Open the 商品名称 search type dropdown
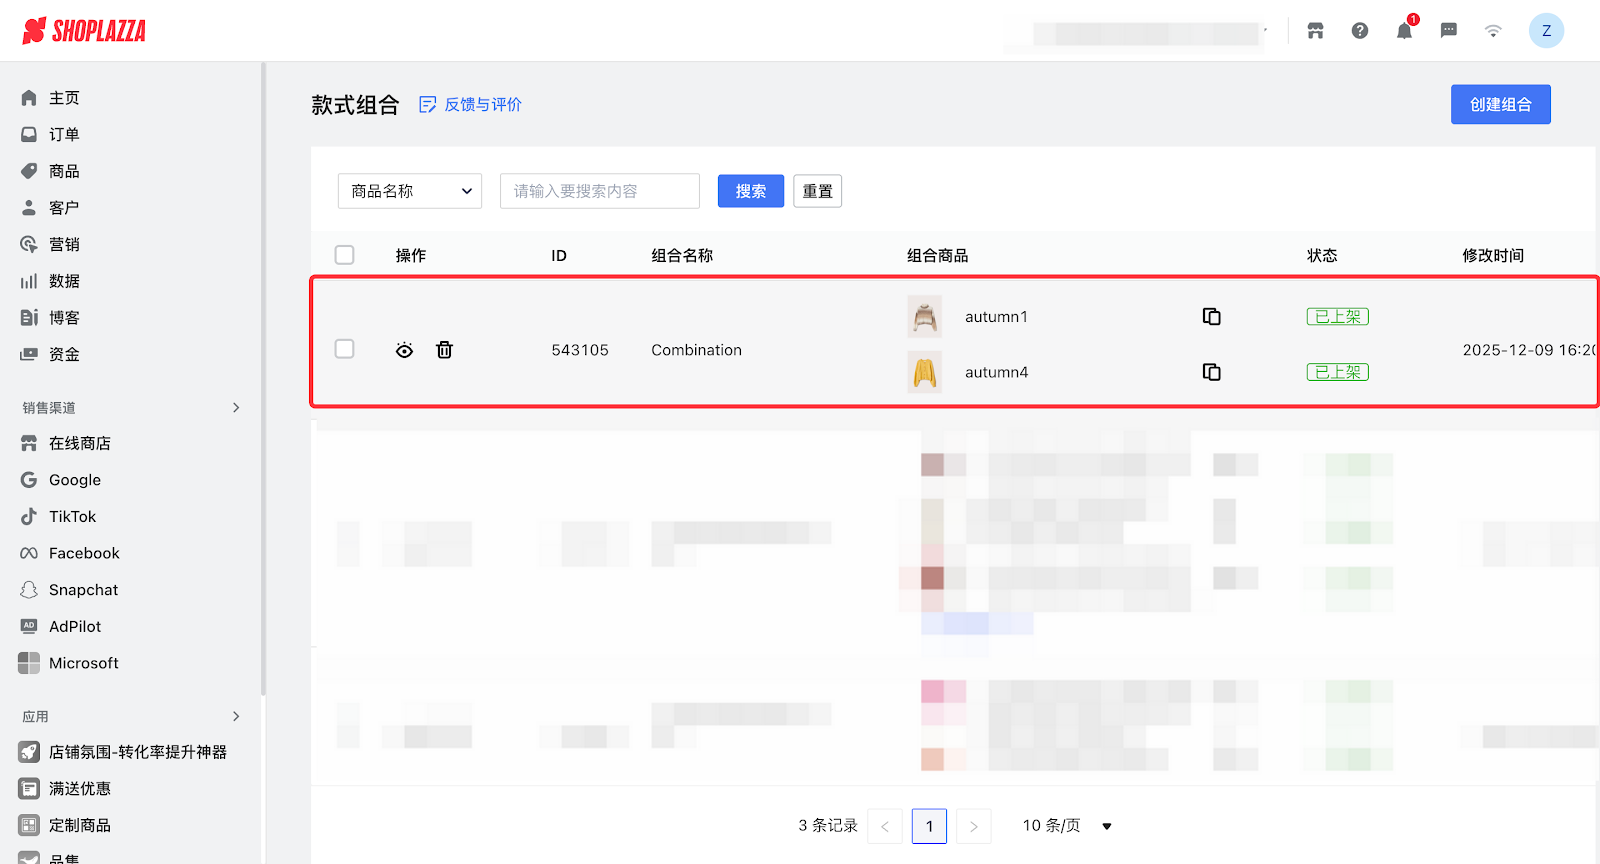The width and height of the screenshot is (1600, 864). point(410,191)
